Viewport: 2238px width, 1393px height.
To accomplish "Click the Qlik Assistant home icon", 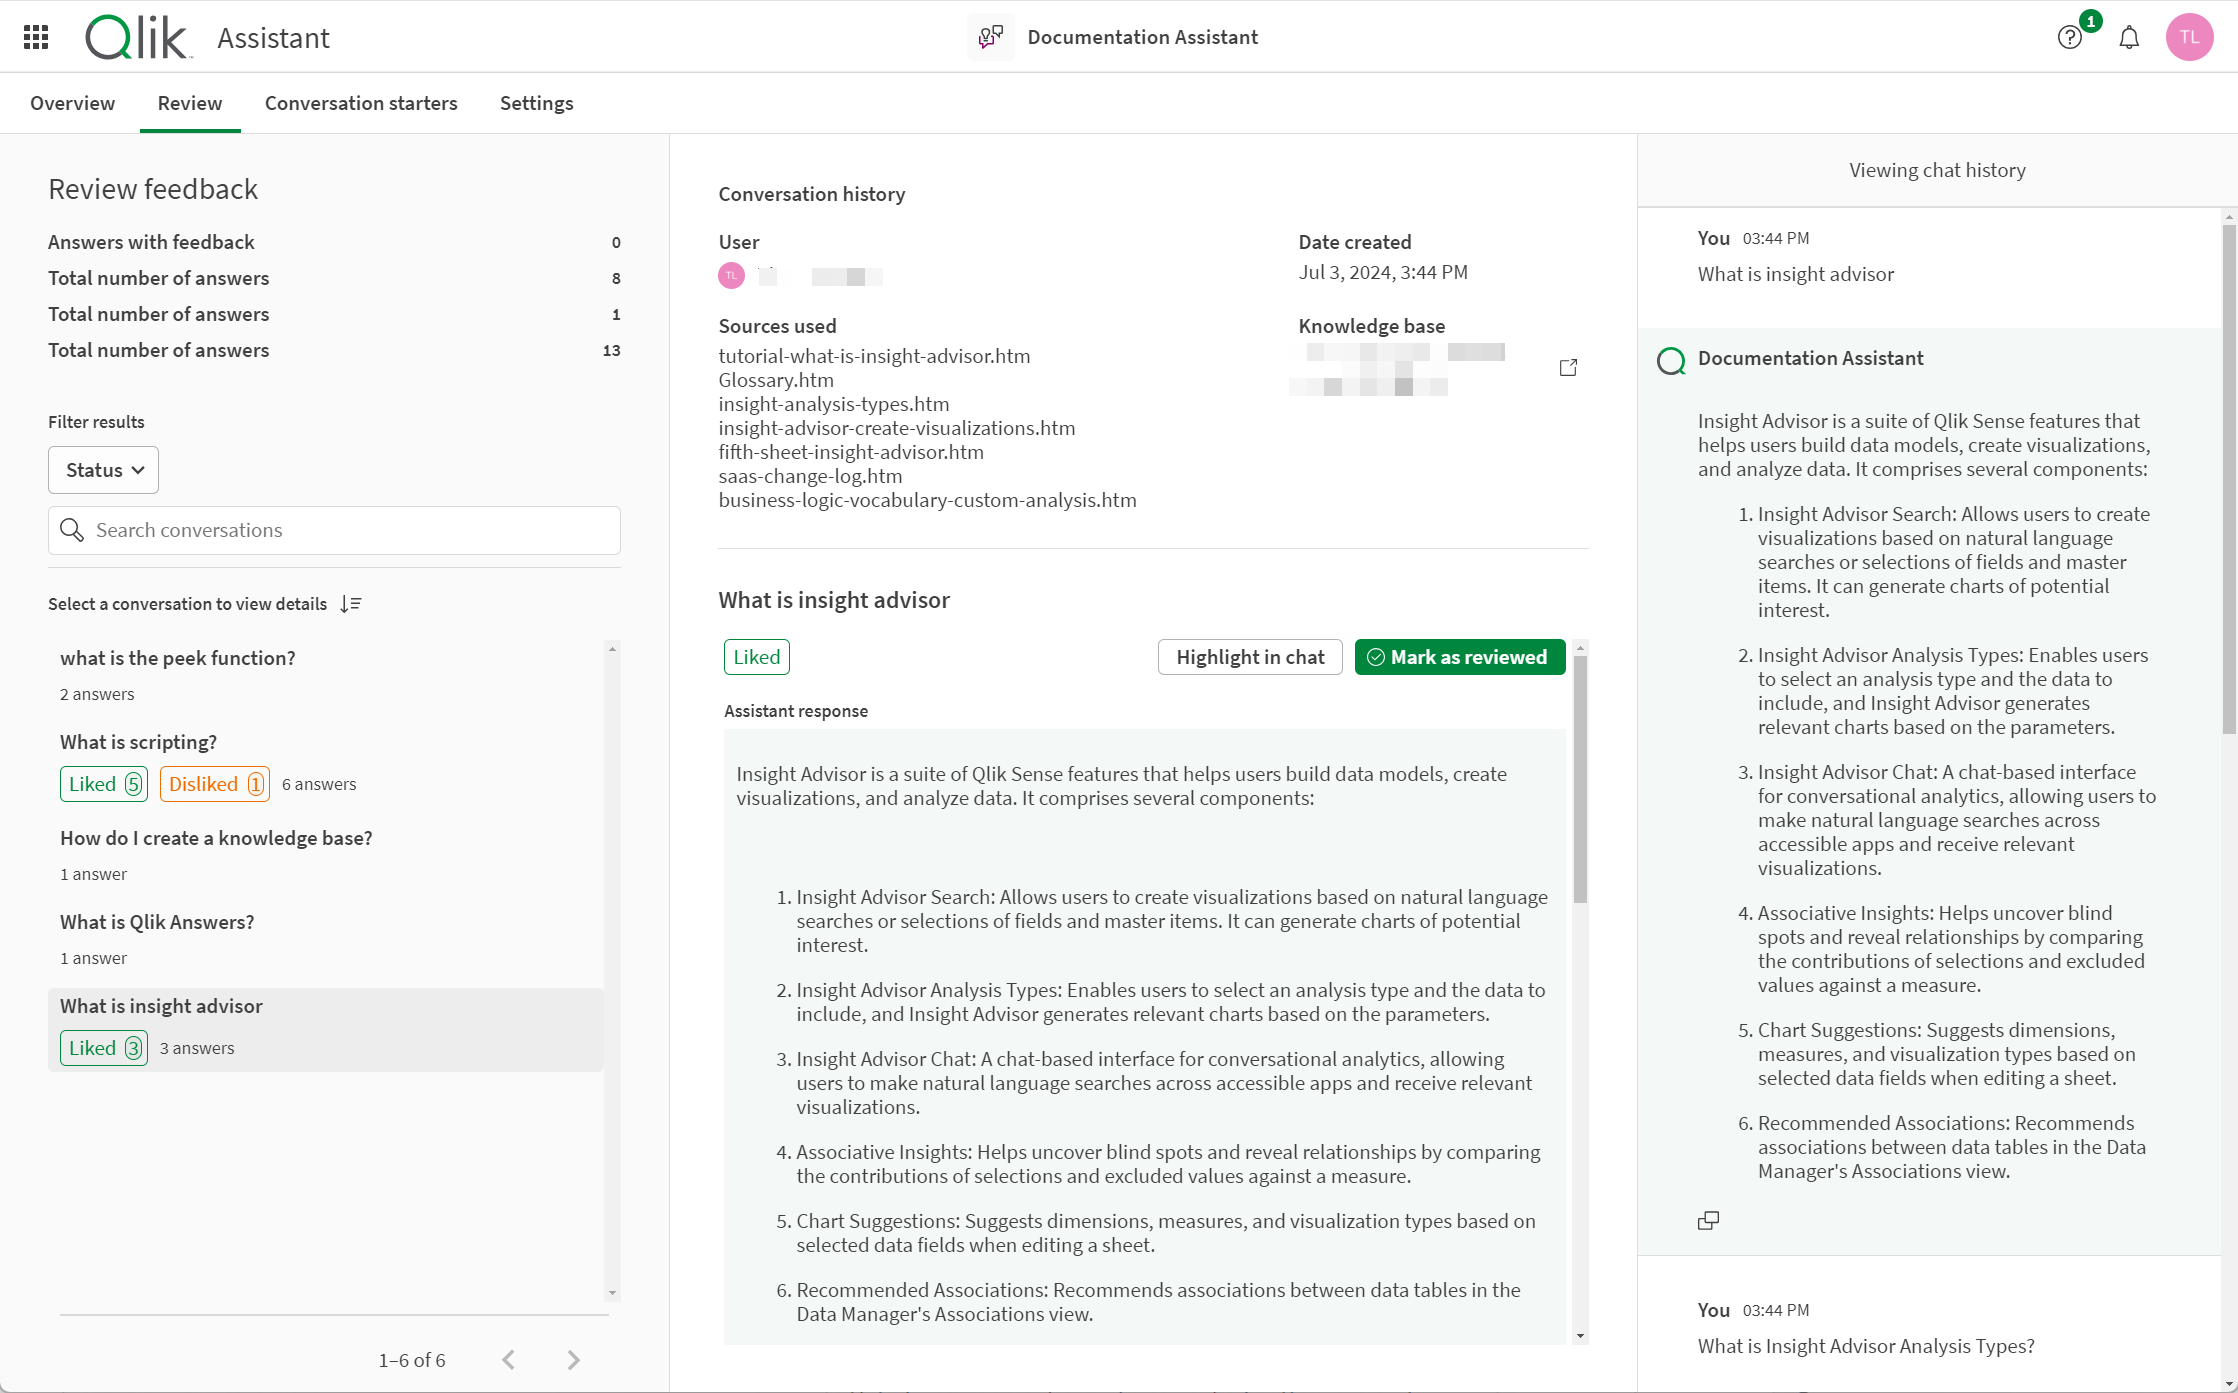I will [136, 37].
